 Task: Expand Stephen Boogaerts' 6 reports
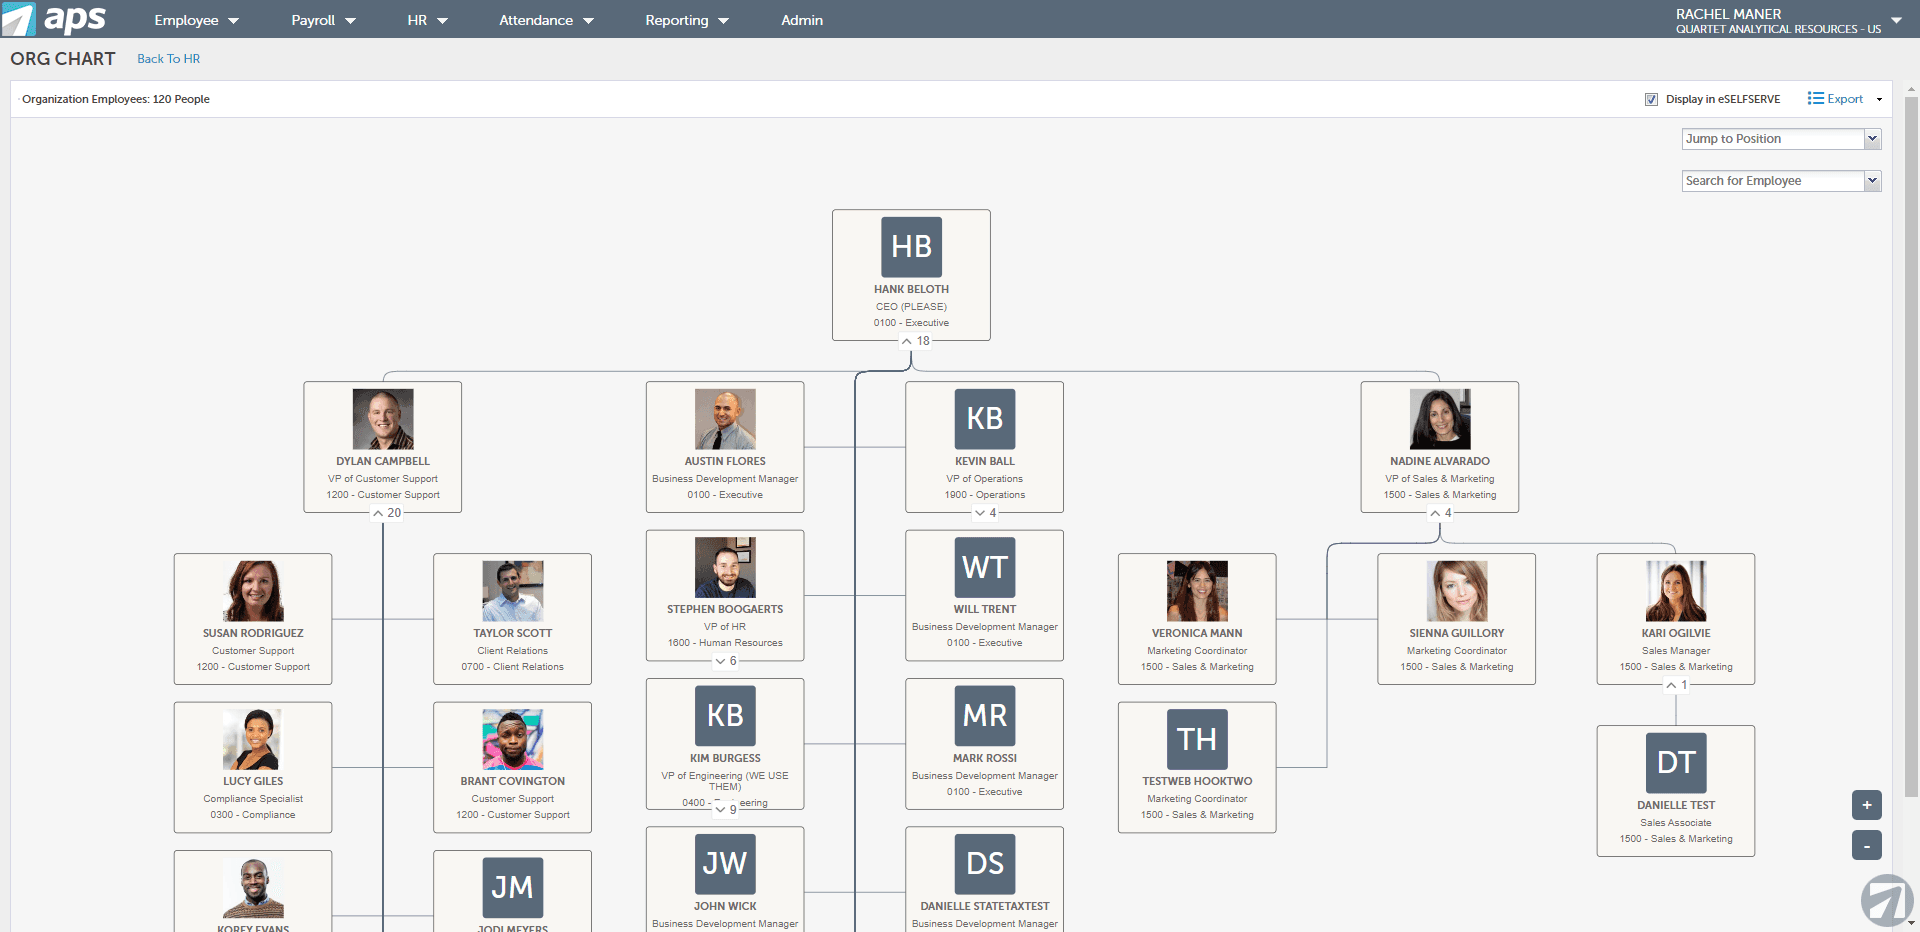click(720, 661)
